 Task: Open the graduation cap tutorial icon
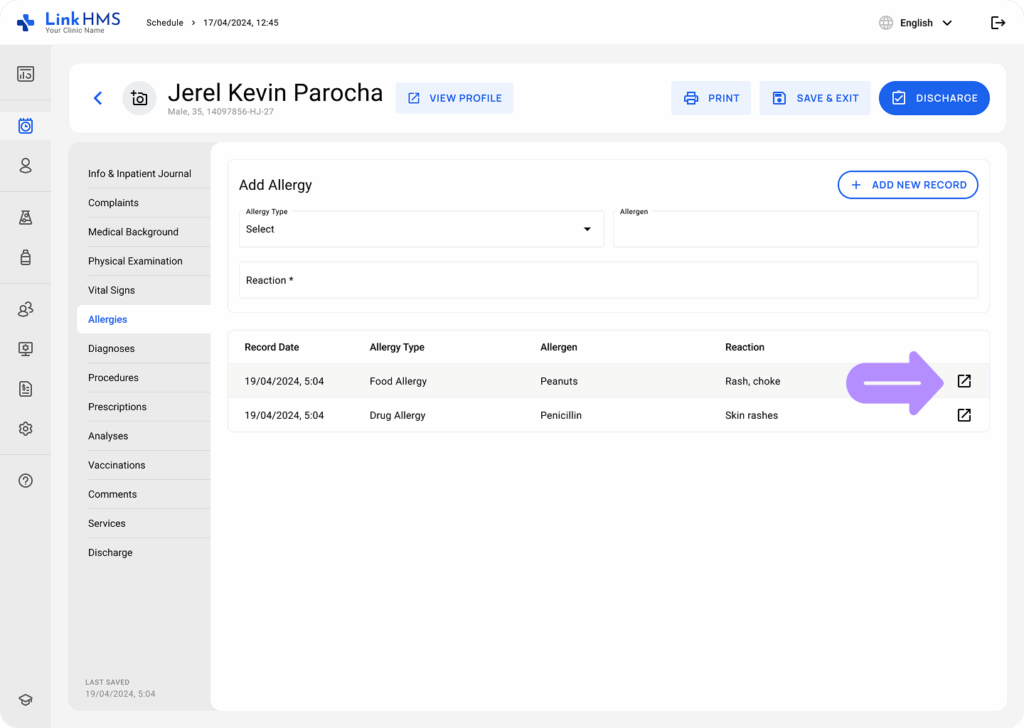[25, 699]
